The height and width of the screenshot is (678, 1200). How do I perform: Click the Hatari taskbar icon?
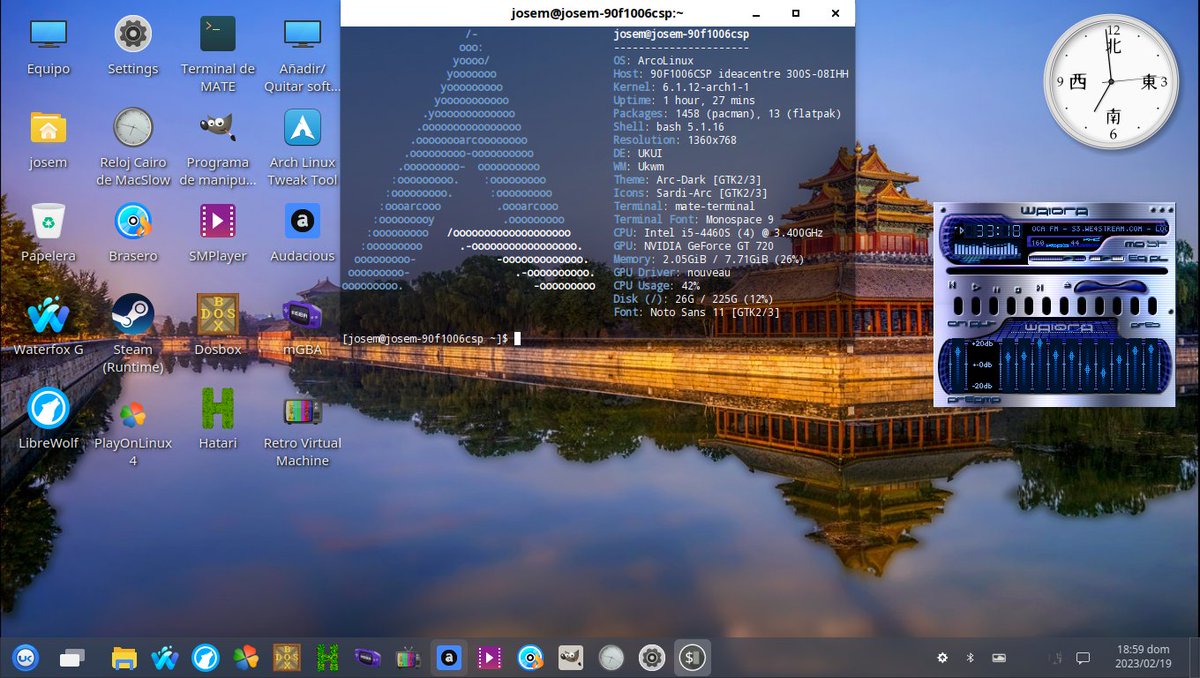[327, 657]
